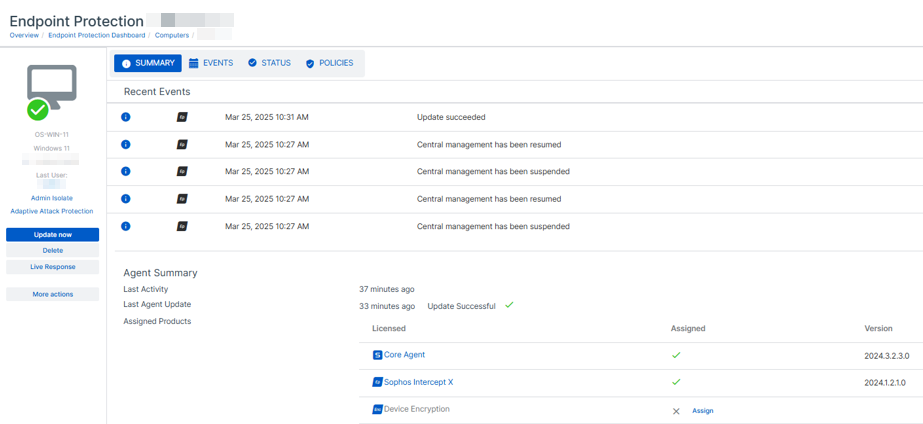
Task: Click Core Agent assigned green checkmark
Action: tap(676, 355)
